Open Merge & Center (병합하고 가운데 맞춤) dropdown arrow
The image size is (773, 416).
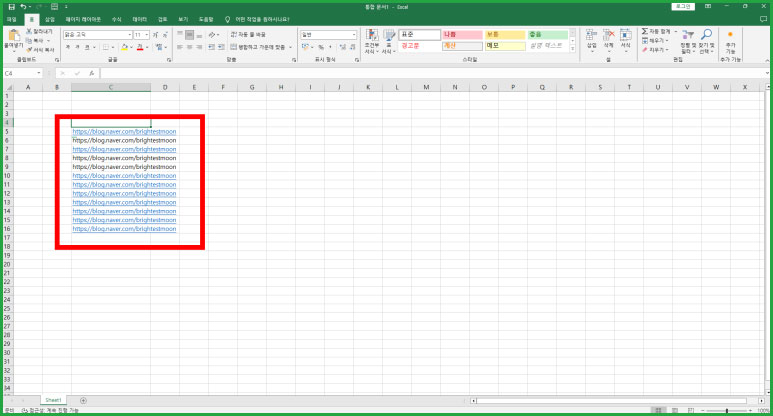(x=290, y=47)
